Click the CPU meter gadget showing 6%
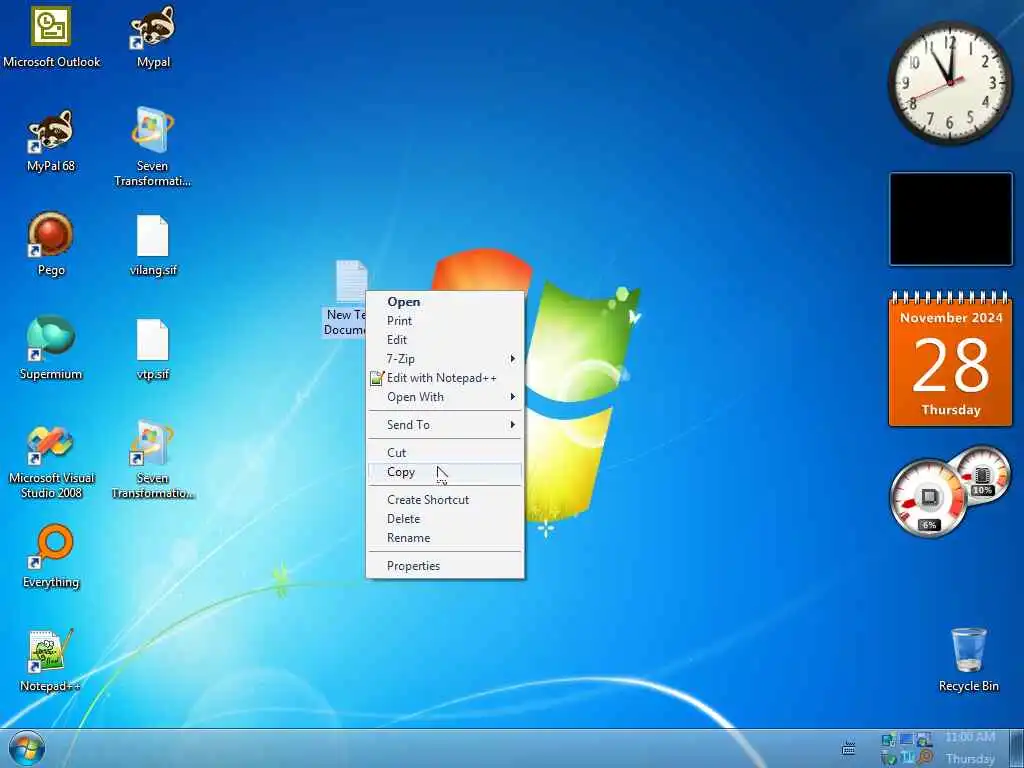 click(928, 498)
